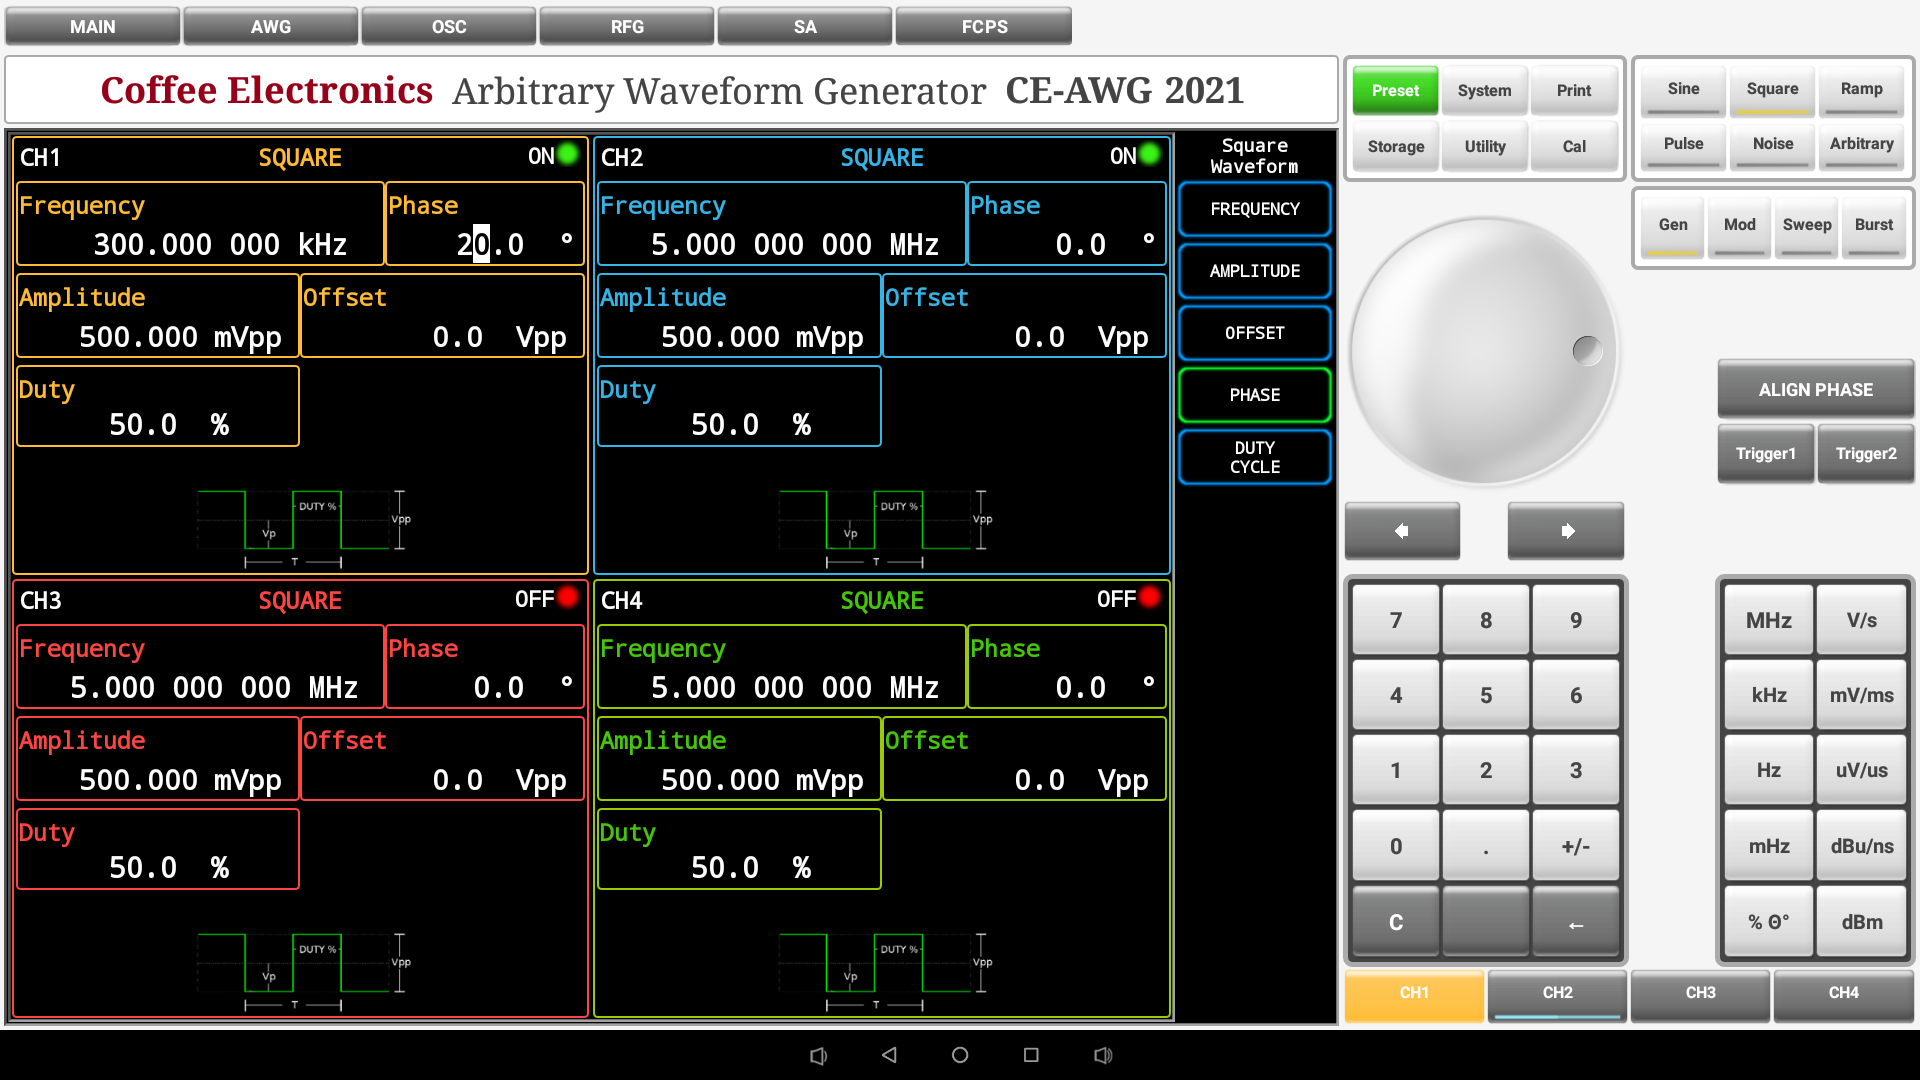Open the AMPLITUDE parameter selector
Viewport: 1920px width, 1080px height.
point(1254,271)
